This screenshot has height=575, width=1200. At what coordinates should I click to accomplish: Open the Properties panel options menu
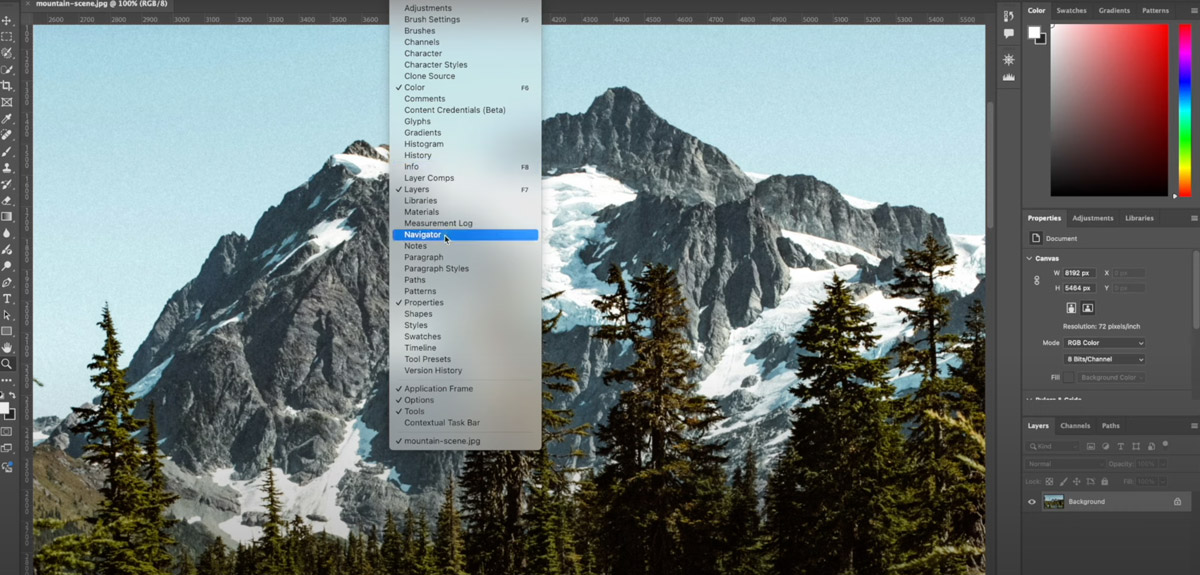coord(1194,218)
